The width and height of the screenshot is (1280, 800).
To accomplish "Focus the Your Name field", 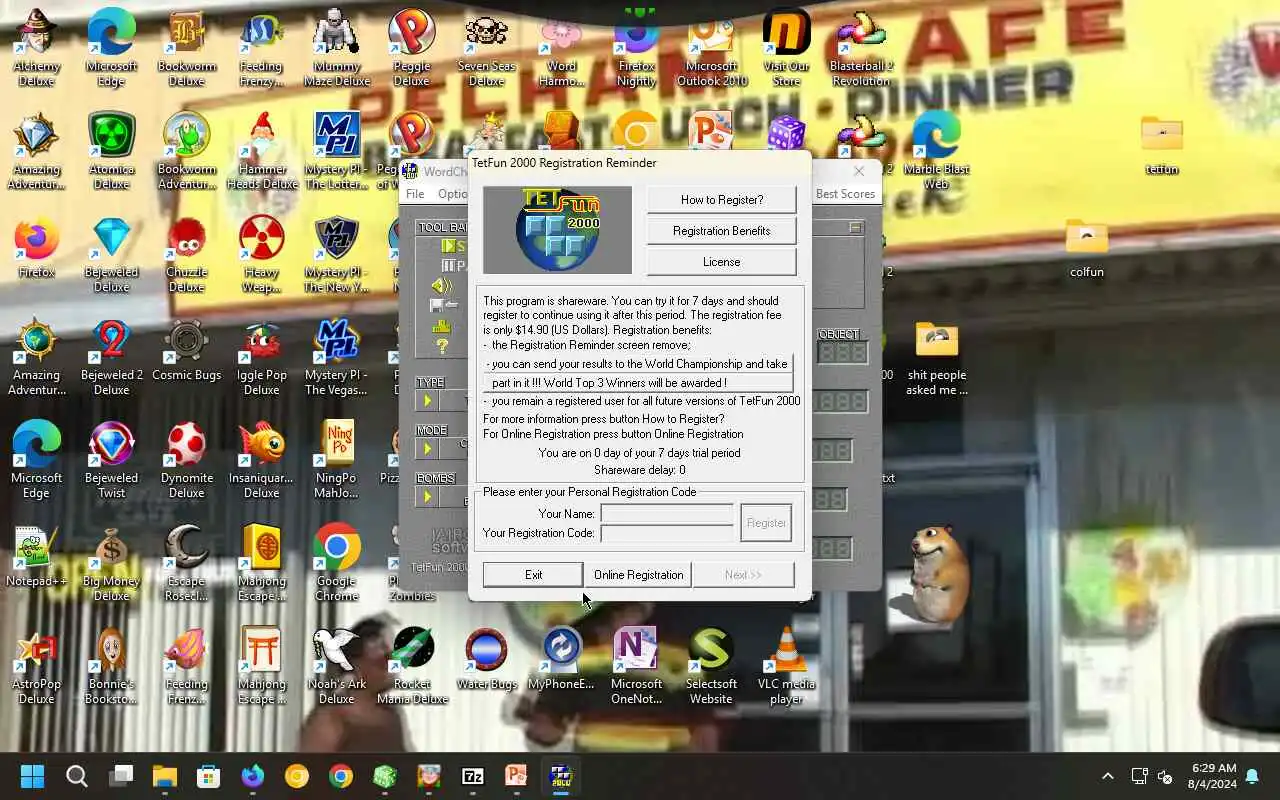I will click(667, 514).
